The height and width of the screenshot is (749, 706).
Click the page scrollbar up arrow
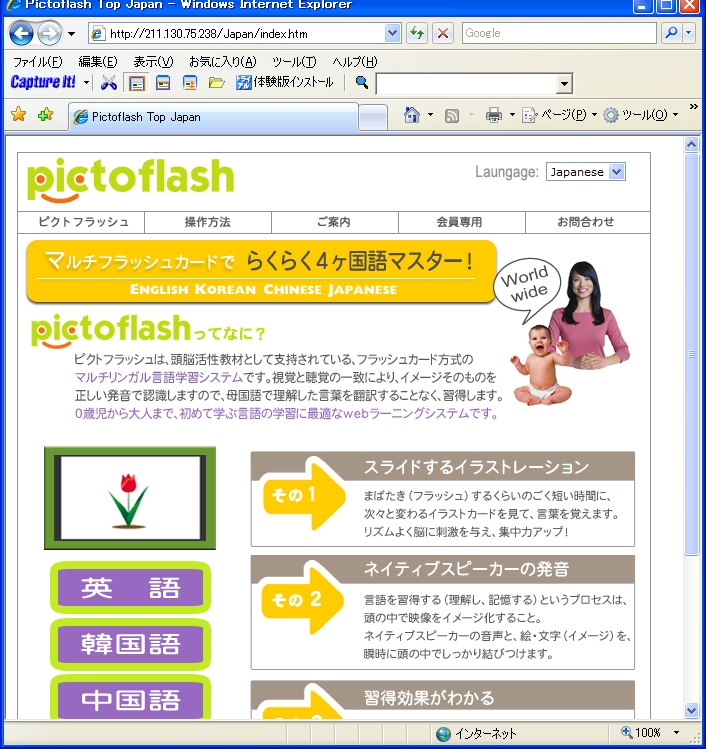(x=691, y=144)
